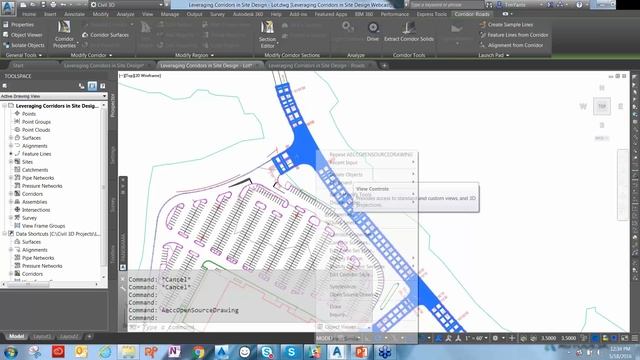
Task: Open the OneNote icon in the taskbar
Action: pos(174,352)
